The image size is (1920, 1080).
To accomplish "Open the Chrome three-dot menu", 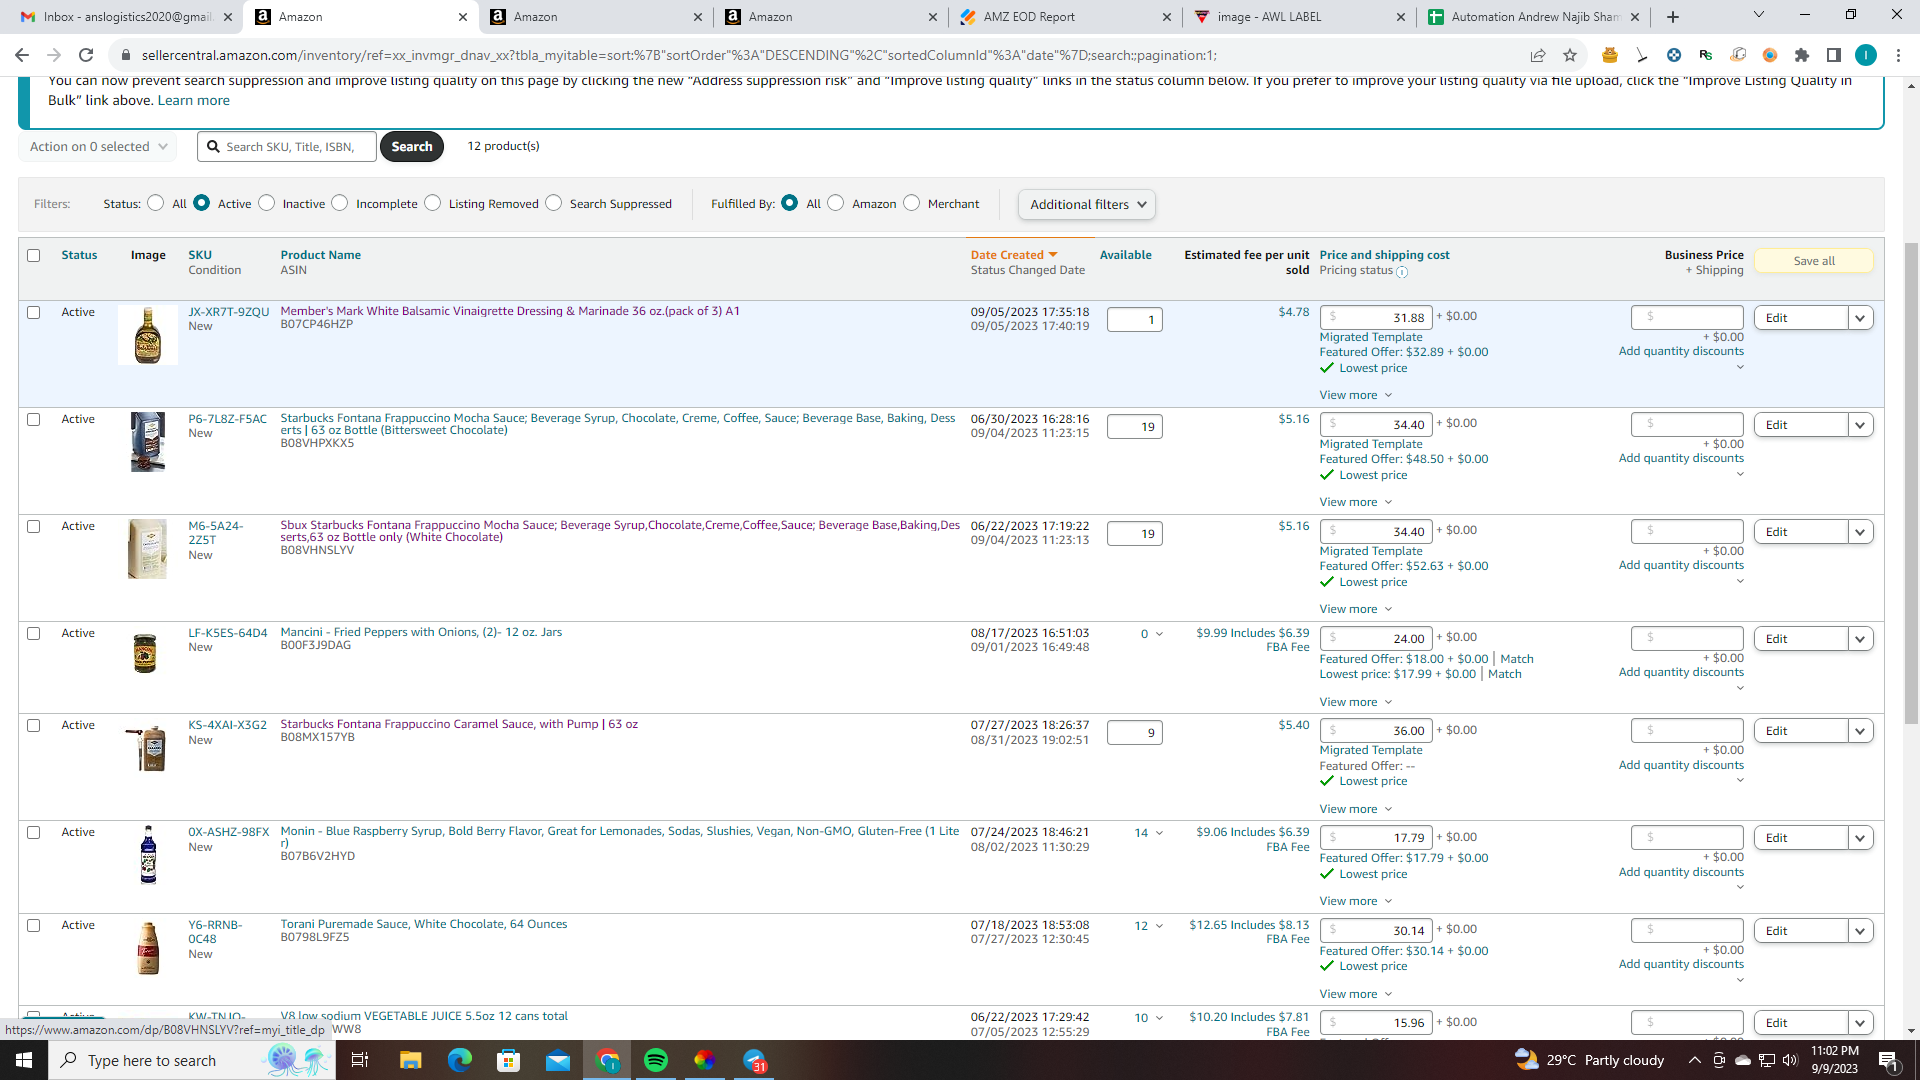I will (x=1898, y=55).
